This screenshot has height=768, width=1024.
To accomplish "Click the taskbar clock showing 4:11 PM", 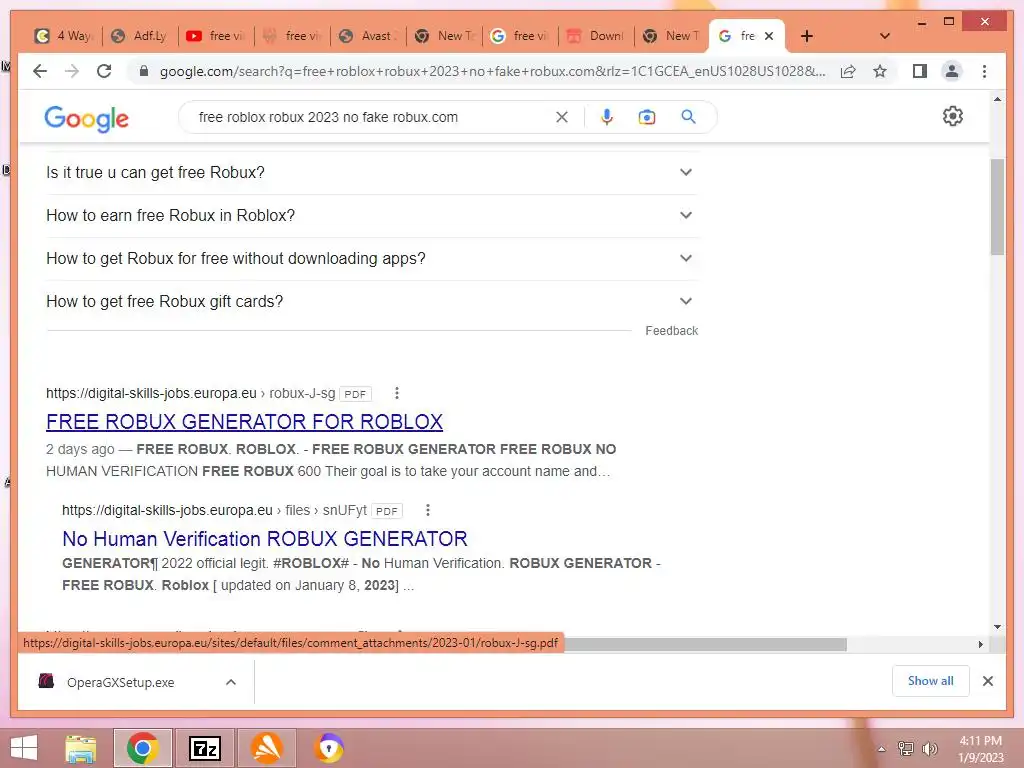I will pyautogui.click(x=980, y=749).
